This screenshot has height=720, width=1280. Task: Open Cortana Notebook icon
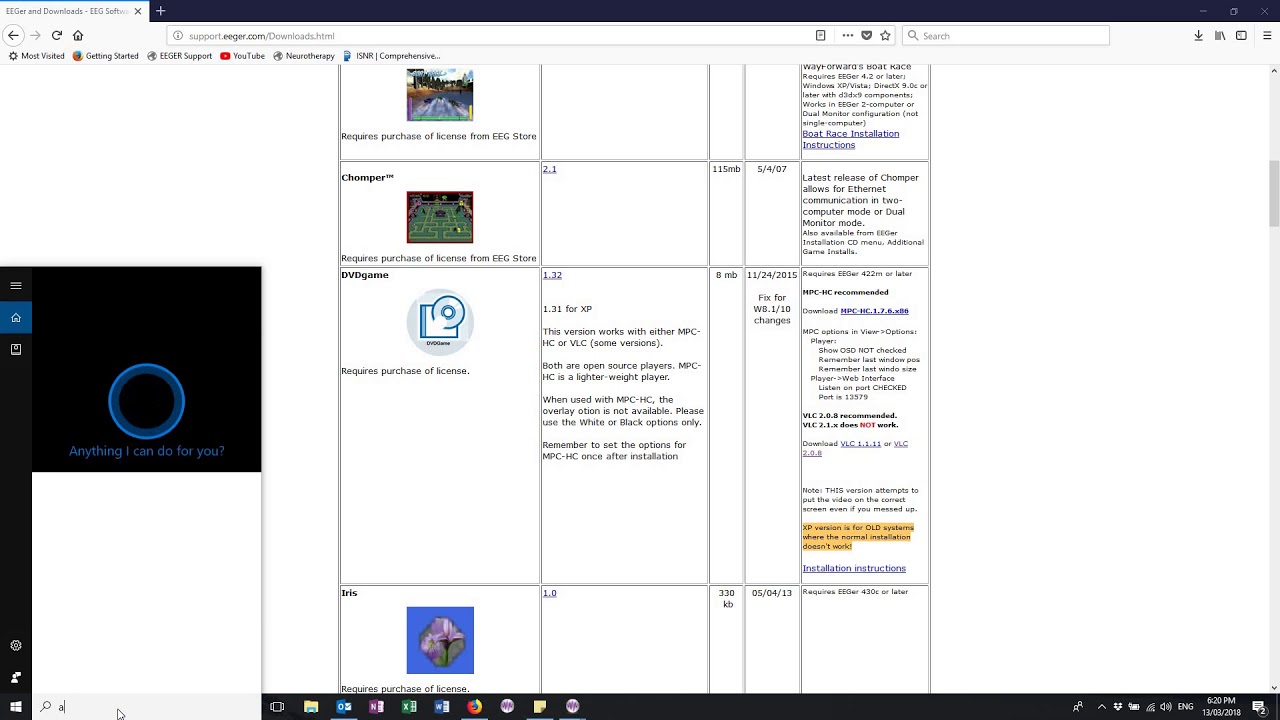click(16, 349)
